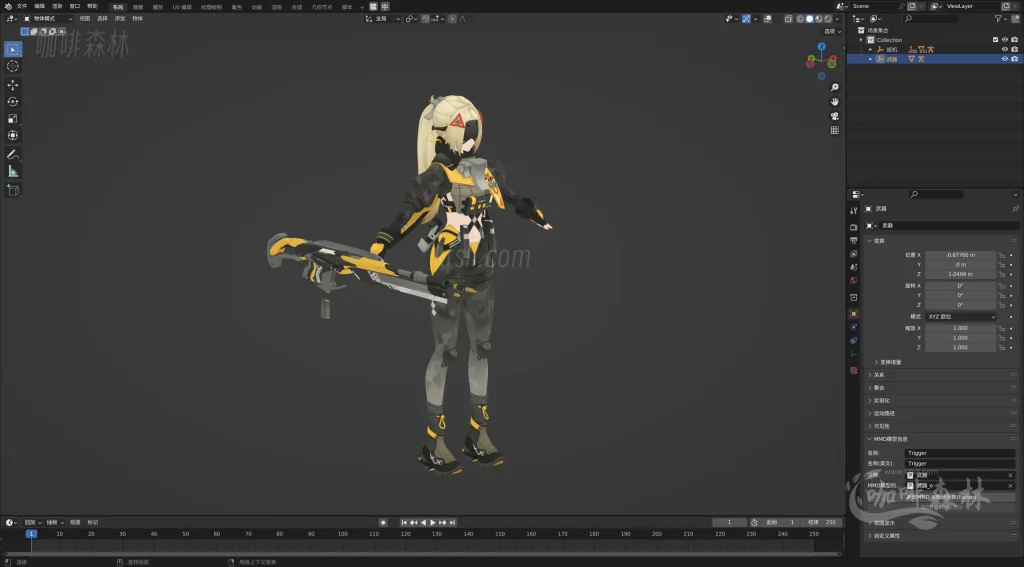Viewport: 1024px width, 567px height.
Task: Select the Scale tool
Action: click(x=12, y=118)
